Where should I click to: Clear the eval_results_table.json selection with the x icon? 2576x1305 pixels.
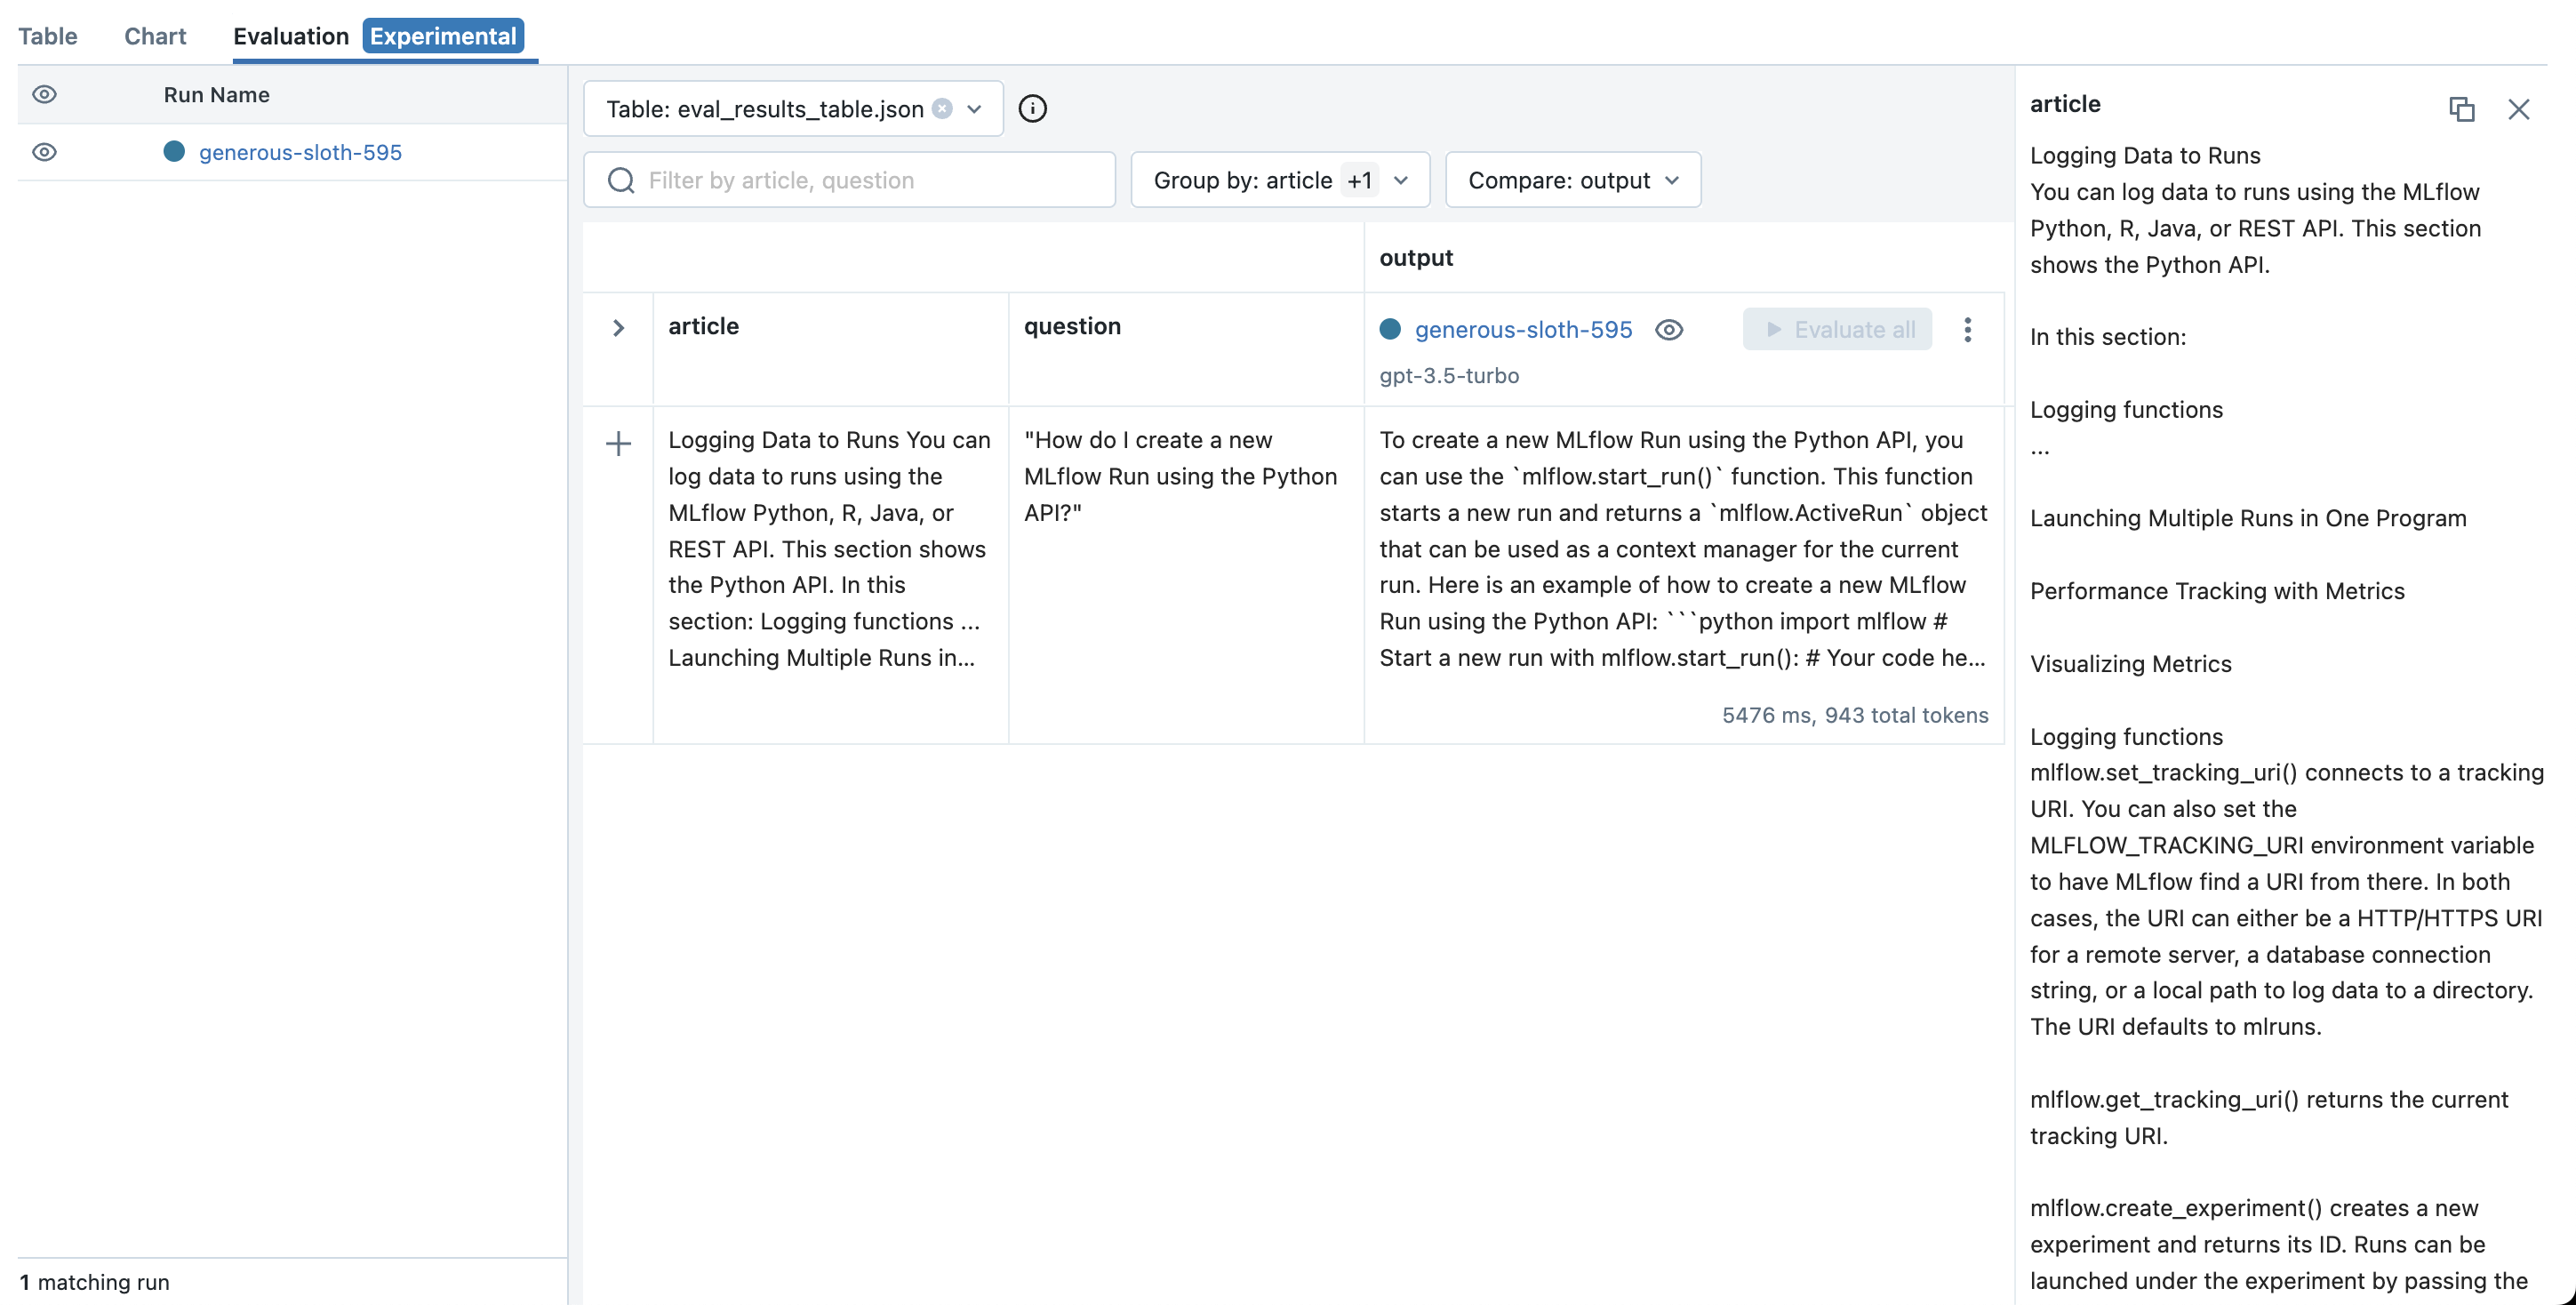942,108
